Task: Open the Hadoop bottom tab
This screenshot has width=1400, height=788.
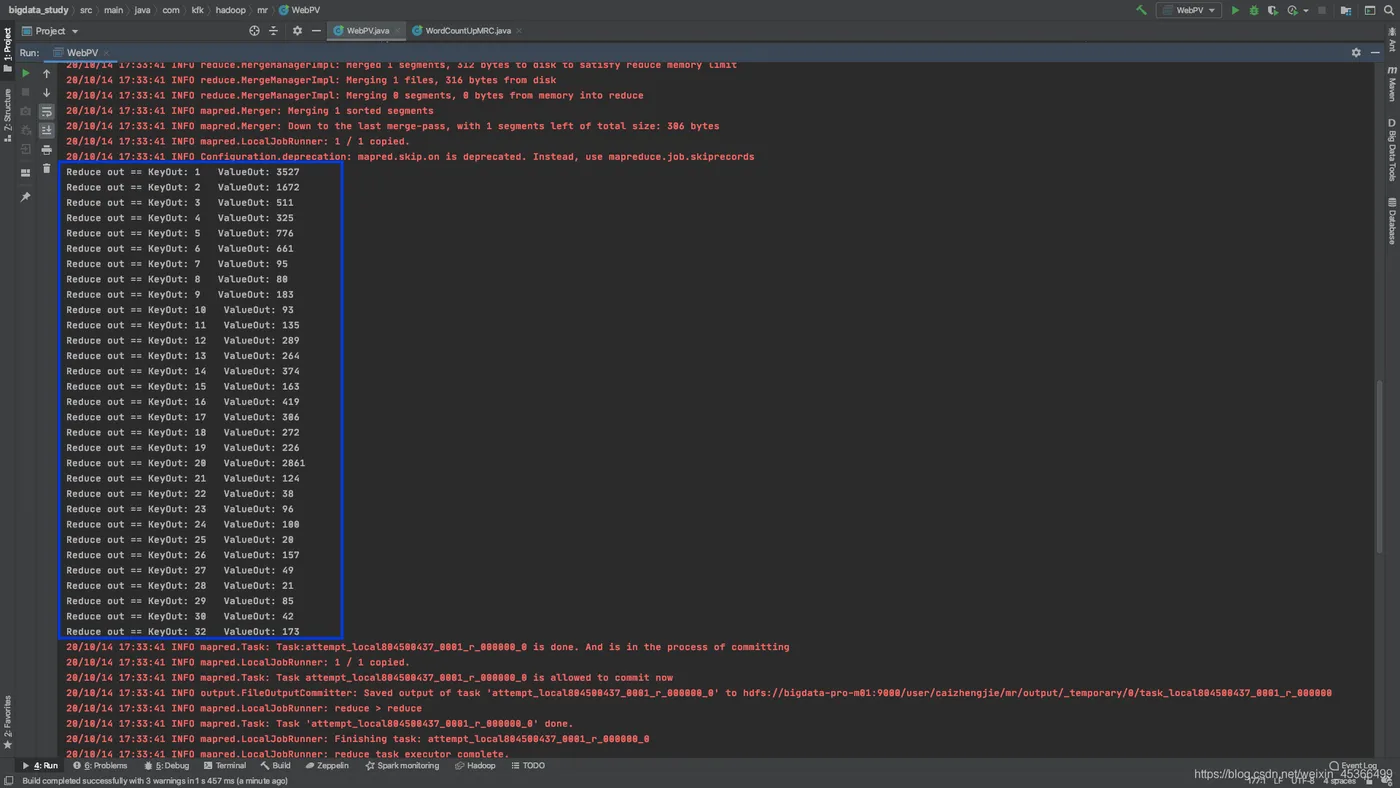Action: click(x=475, y=766)
